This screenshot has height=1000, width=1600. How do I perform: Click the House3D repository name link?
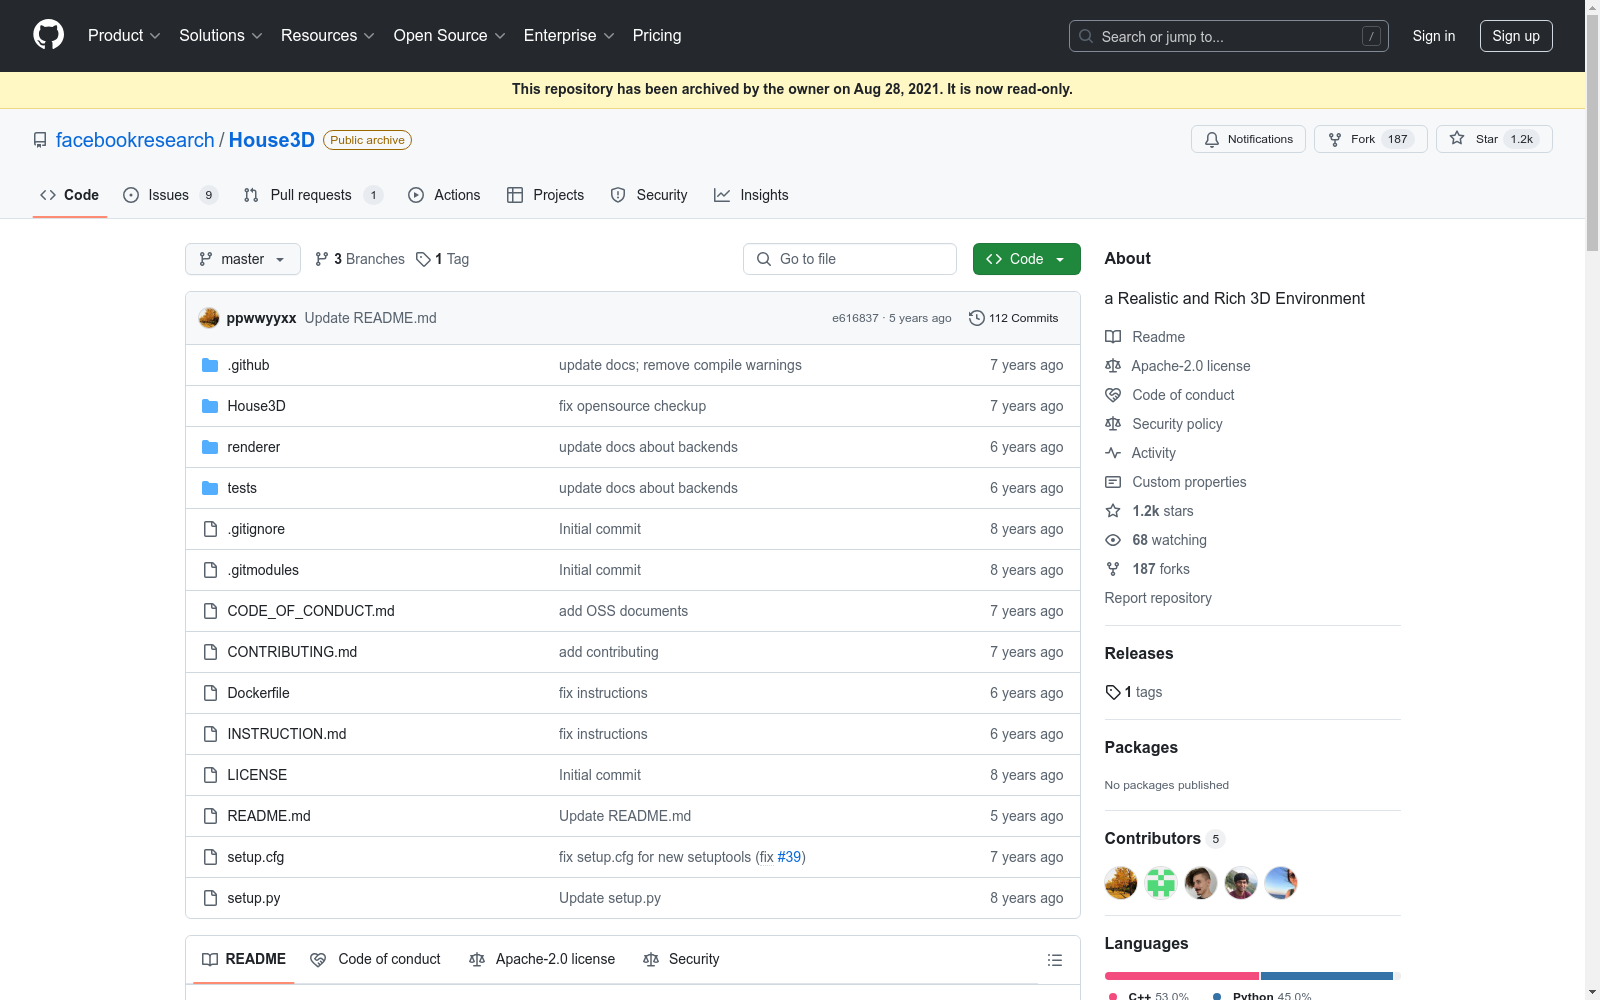point(272,140)
